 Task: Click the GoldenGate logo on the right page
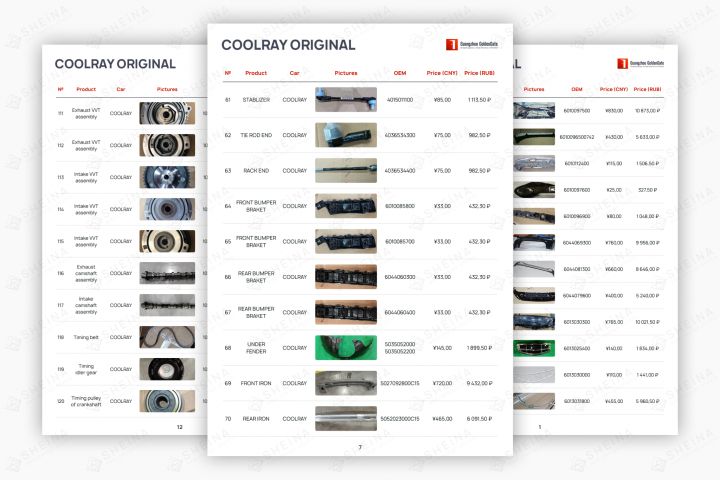[x=641, y=63]
